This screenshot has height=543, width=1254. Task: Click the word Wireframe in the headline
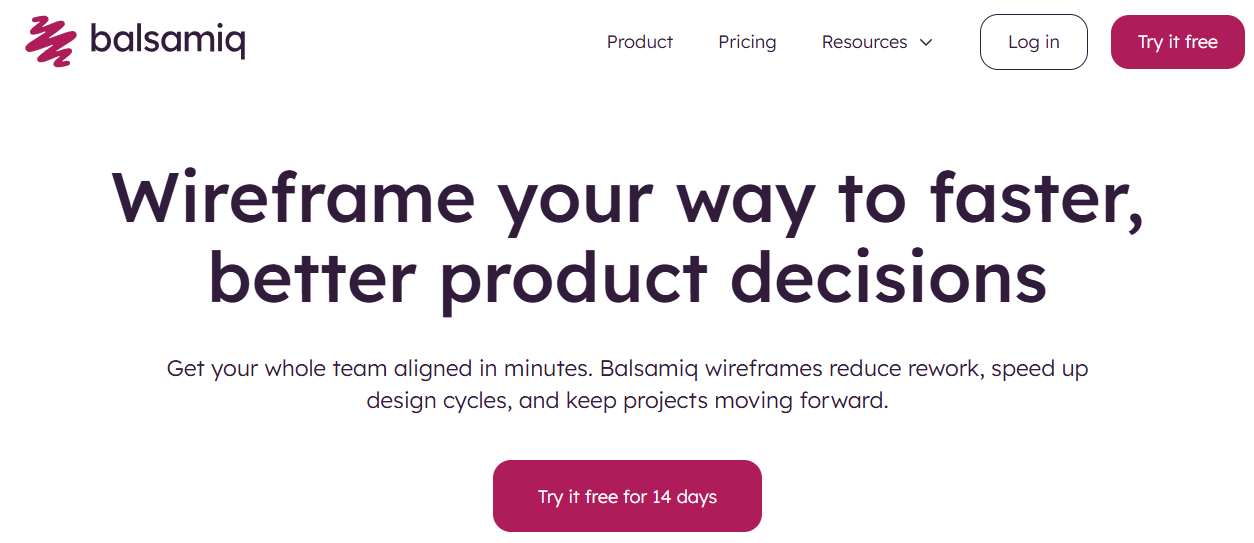tap(293, 198)
